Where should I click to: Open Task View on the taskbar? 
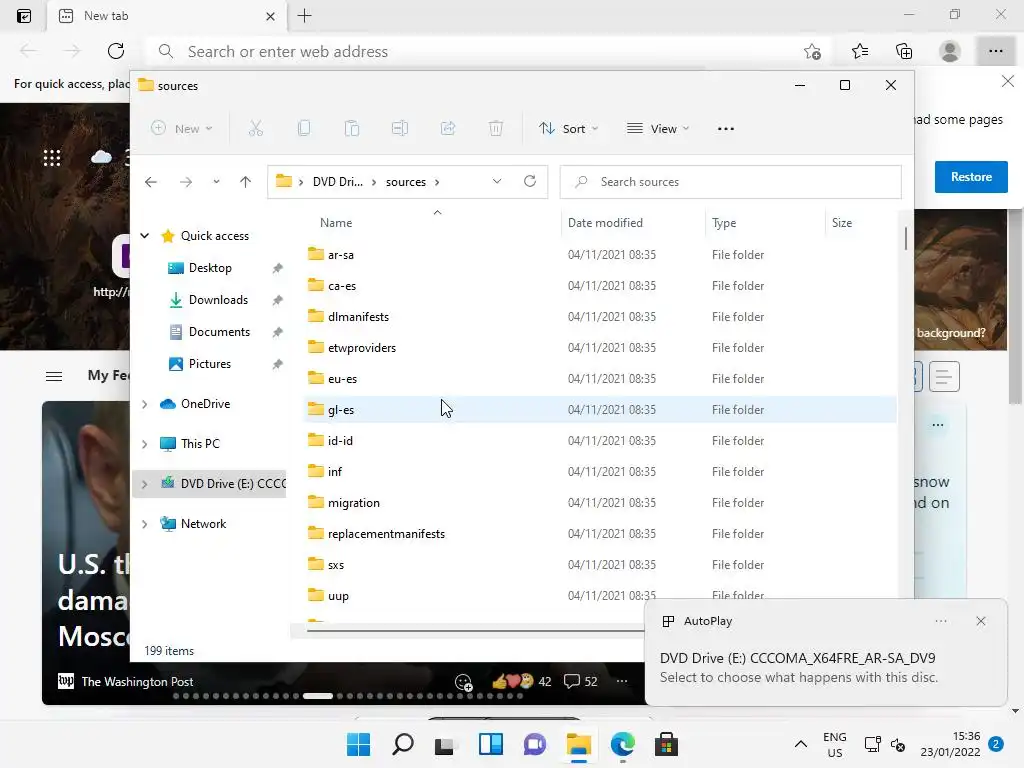tap(445, 744)
